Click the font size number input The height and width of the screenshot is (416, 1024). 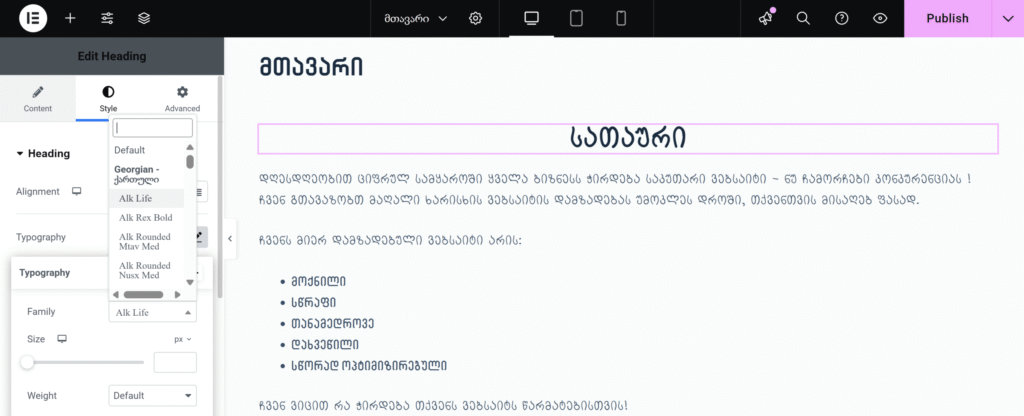[x=175, y=362]
